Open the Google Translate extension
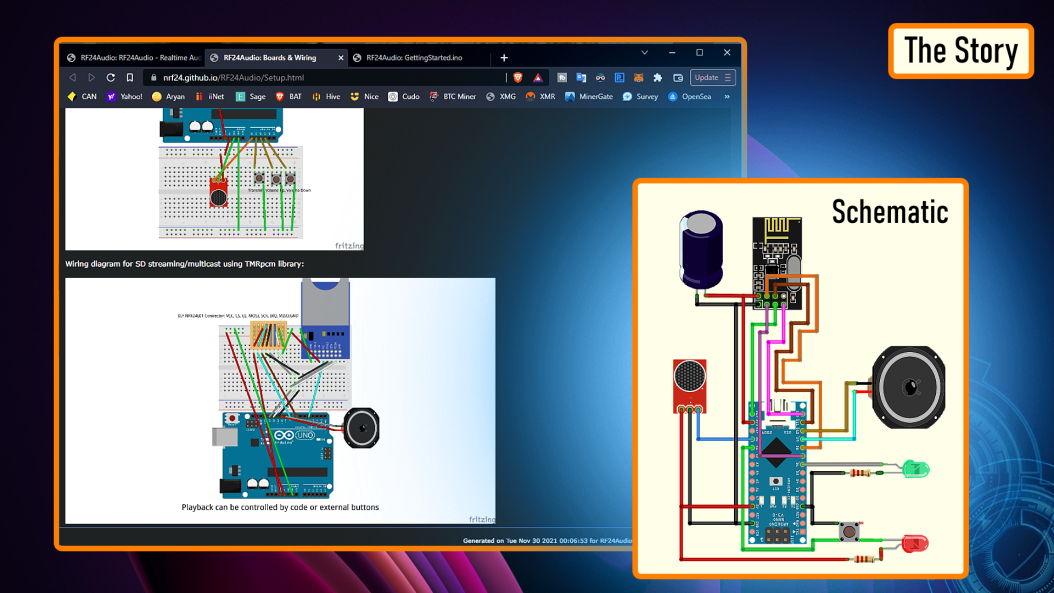 [581, 77]
